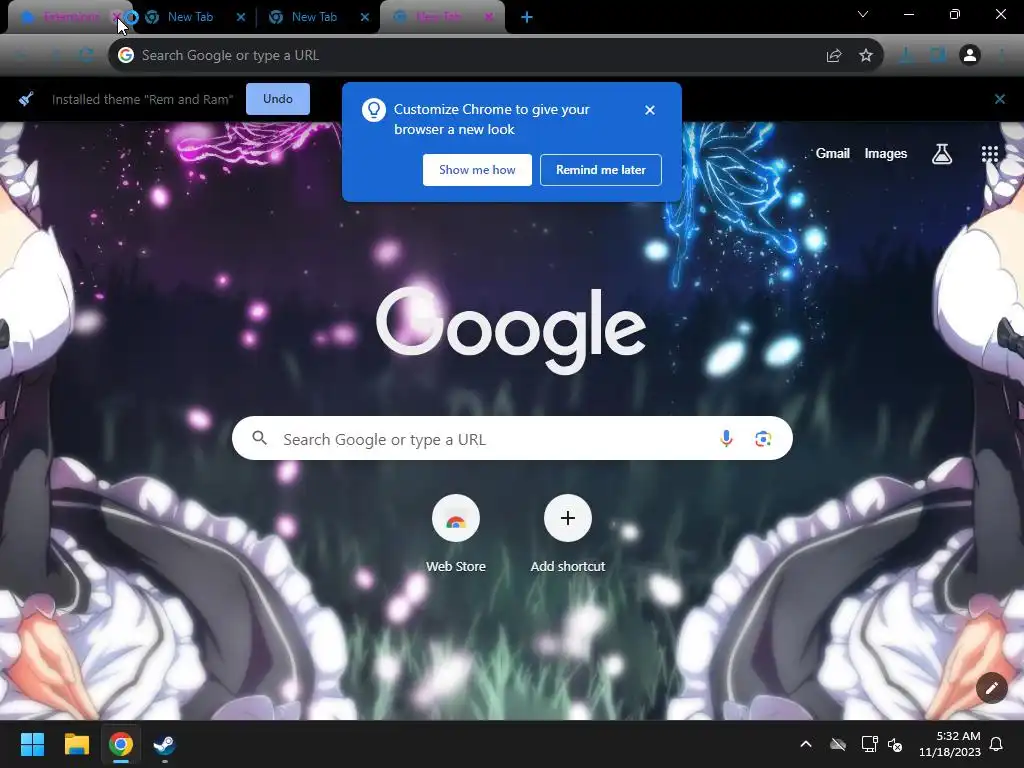1024x768 pixels.
Task: Customize this page with the pencil icon
Action: tap(992, 688)
